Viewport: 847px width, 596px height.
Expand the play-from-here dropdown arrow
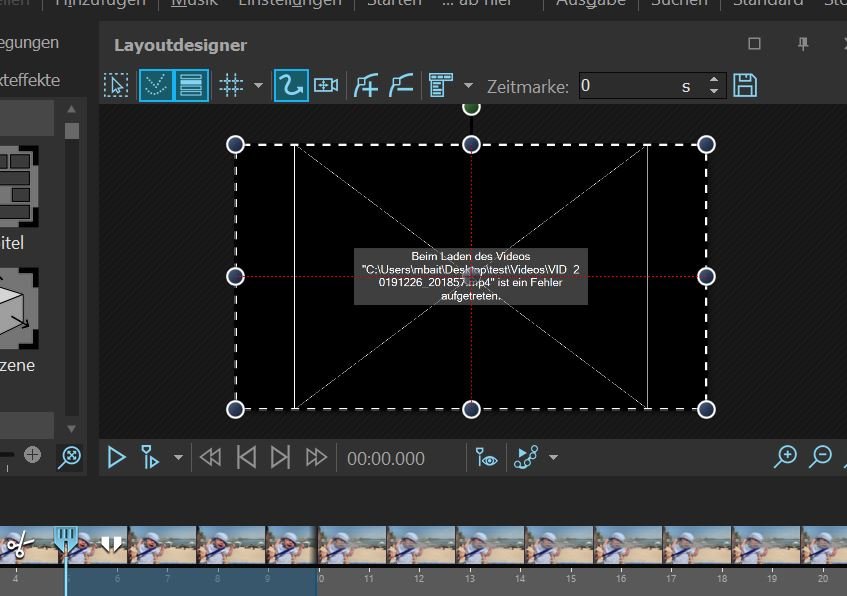178,458
